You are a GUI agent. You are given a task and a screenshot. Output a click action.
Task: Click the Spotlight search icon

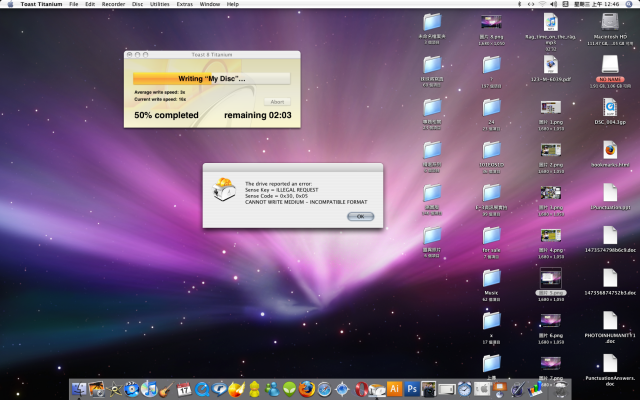coord(629,4)
